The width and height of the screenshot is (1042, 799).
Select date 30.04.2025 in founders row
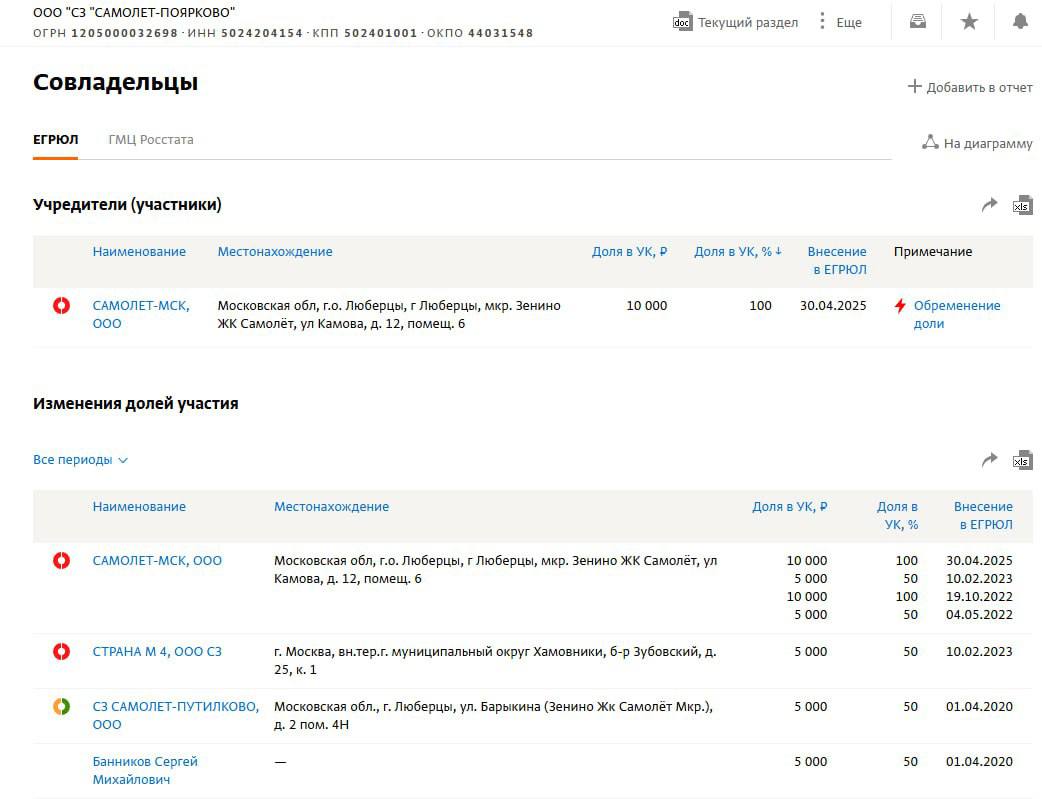click(x=833, y=305)
